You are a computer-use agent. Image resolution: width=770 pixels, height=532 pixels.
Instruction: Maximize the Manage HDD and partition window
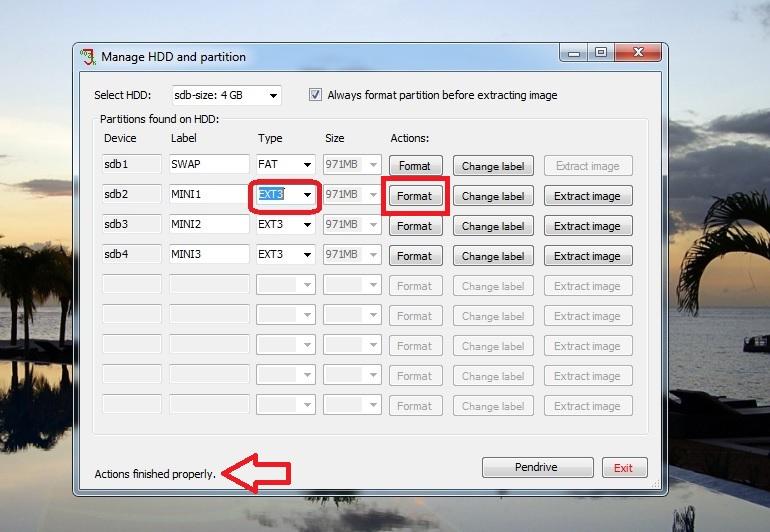(601, 52)
